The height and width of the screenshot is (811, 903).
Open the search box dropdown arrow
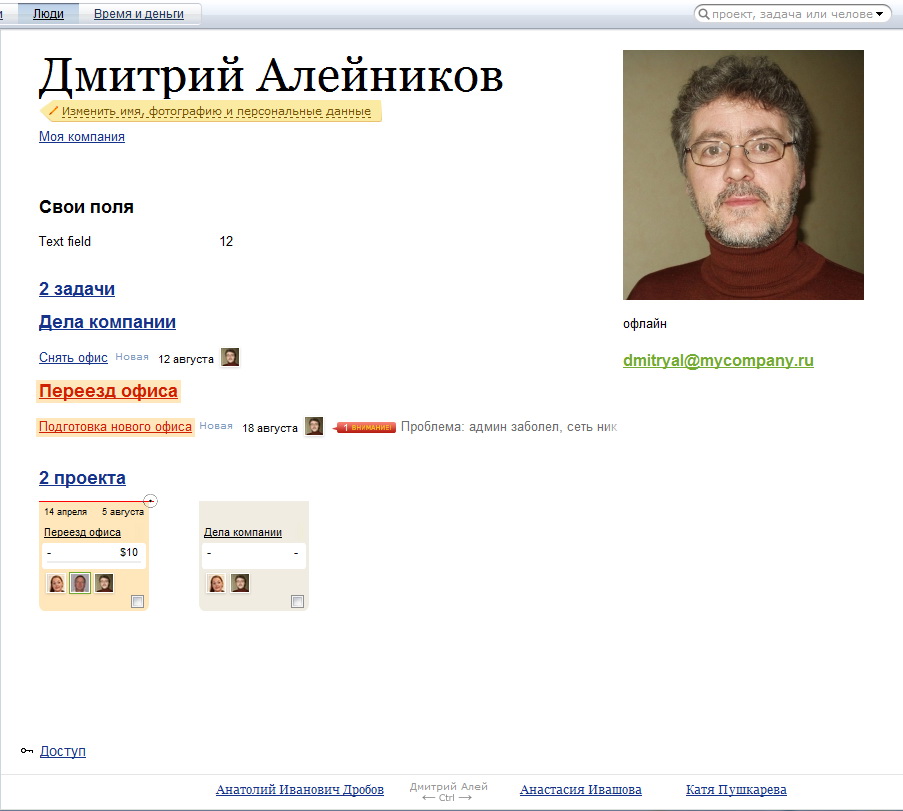click(880, 14)
